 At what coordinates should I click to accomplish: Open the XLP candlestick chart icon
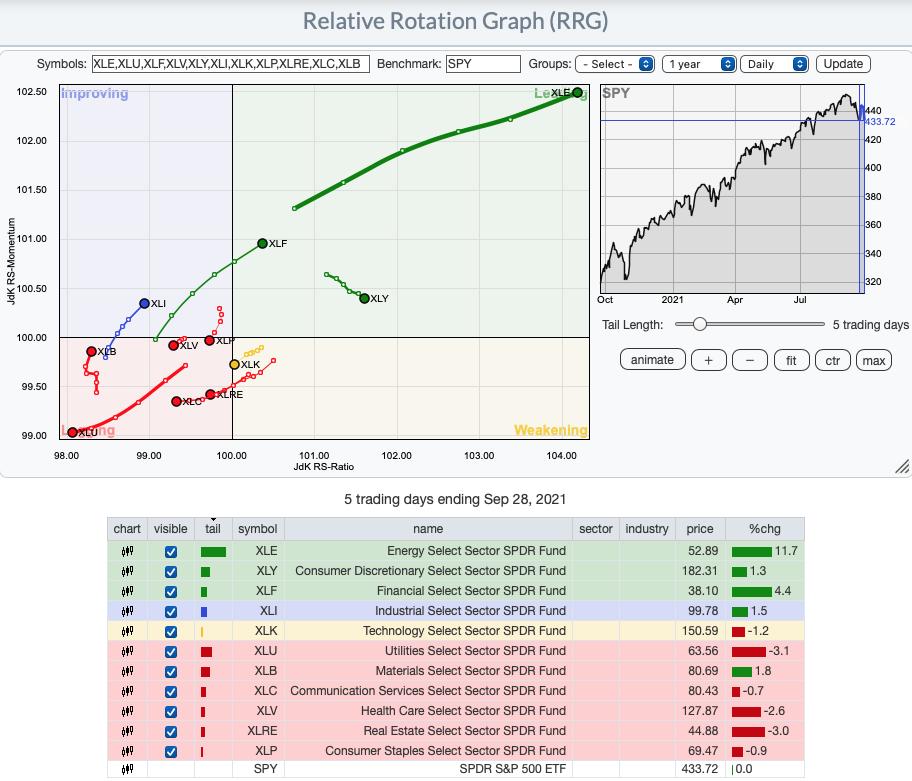[127, 751]
